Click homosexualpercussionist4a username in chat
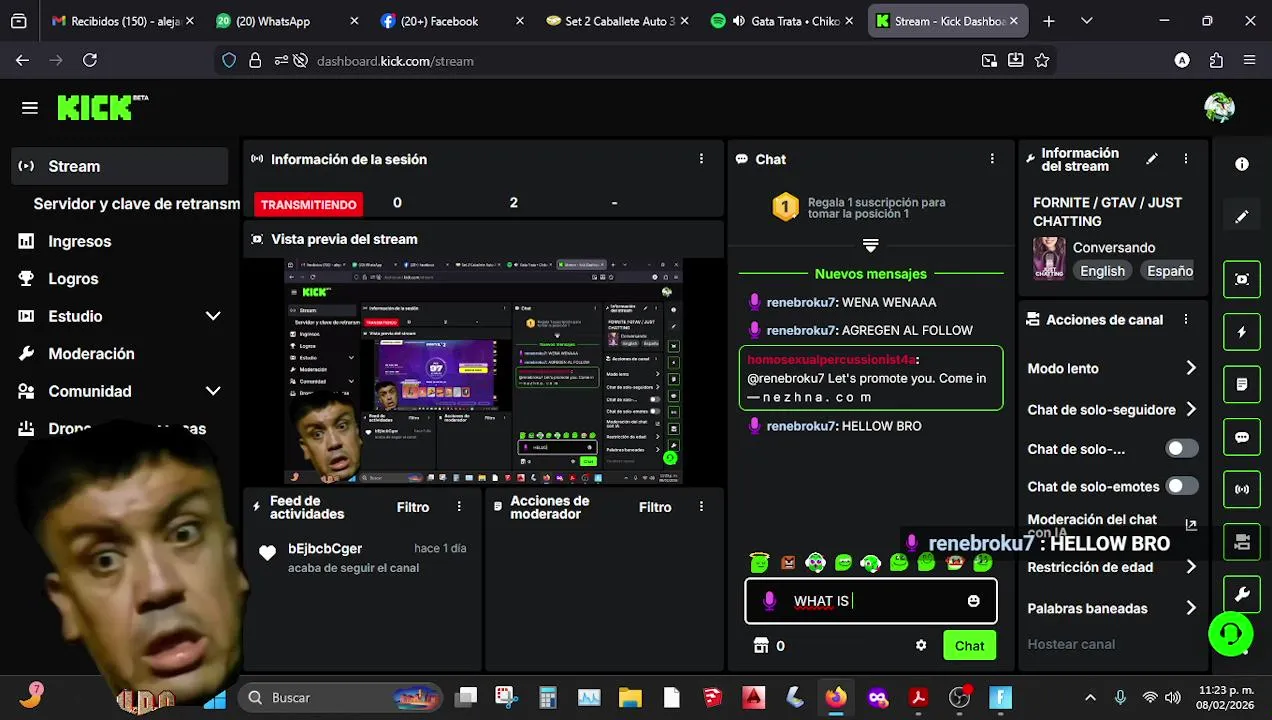Image resolution: width=1272 pixels, height=720 pixels. 831,359
